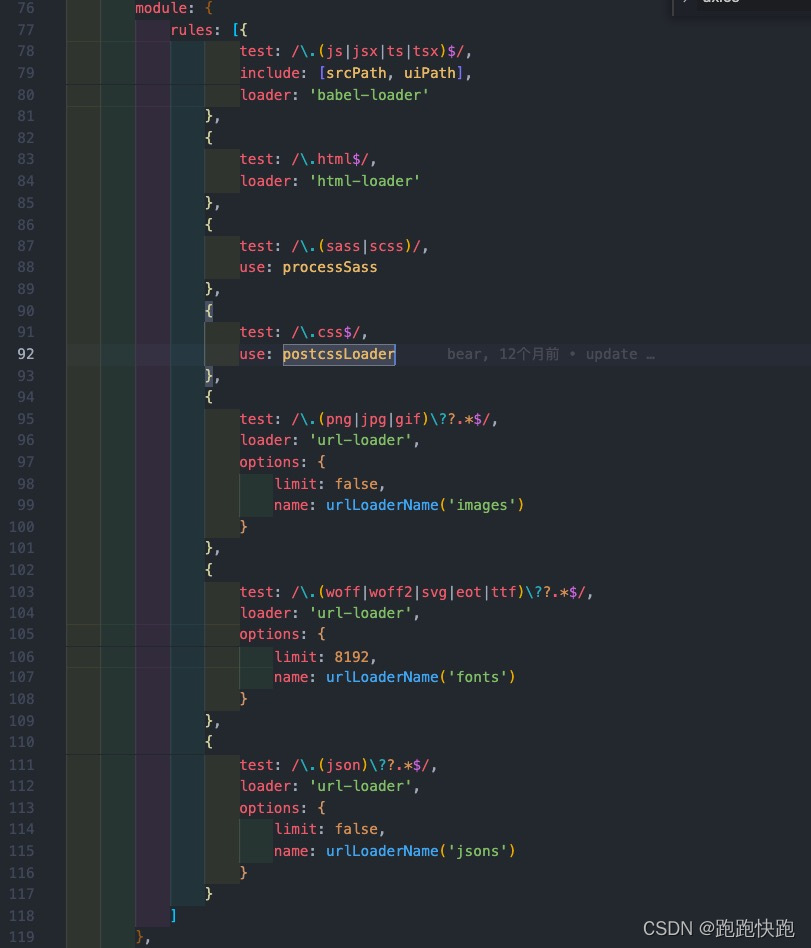Click the use key on line 88
This screenshot has width=811, height=948.
point(252,267)
